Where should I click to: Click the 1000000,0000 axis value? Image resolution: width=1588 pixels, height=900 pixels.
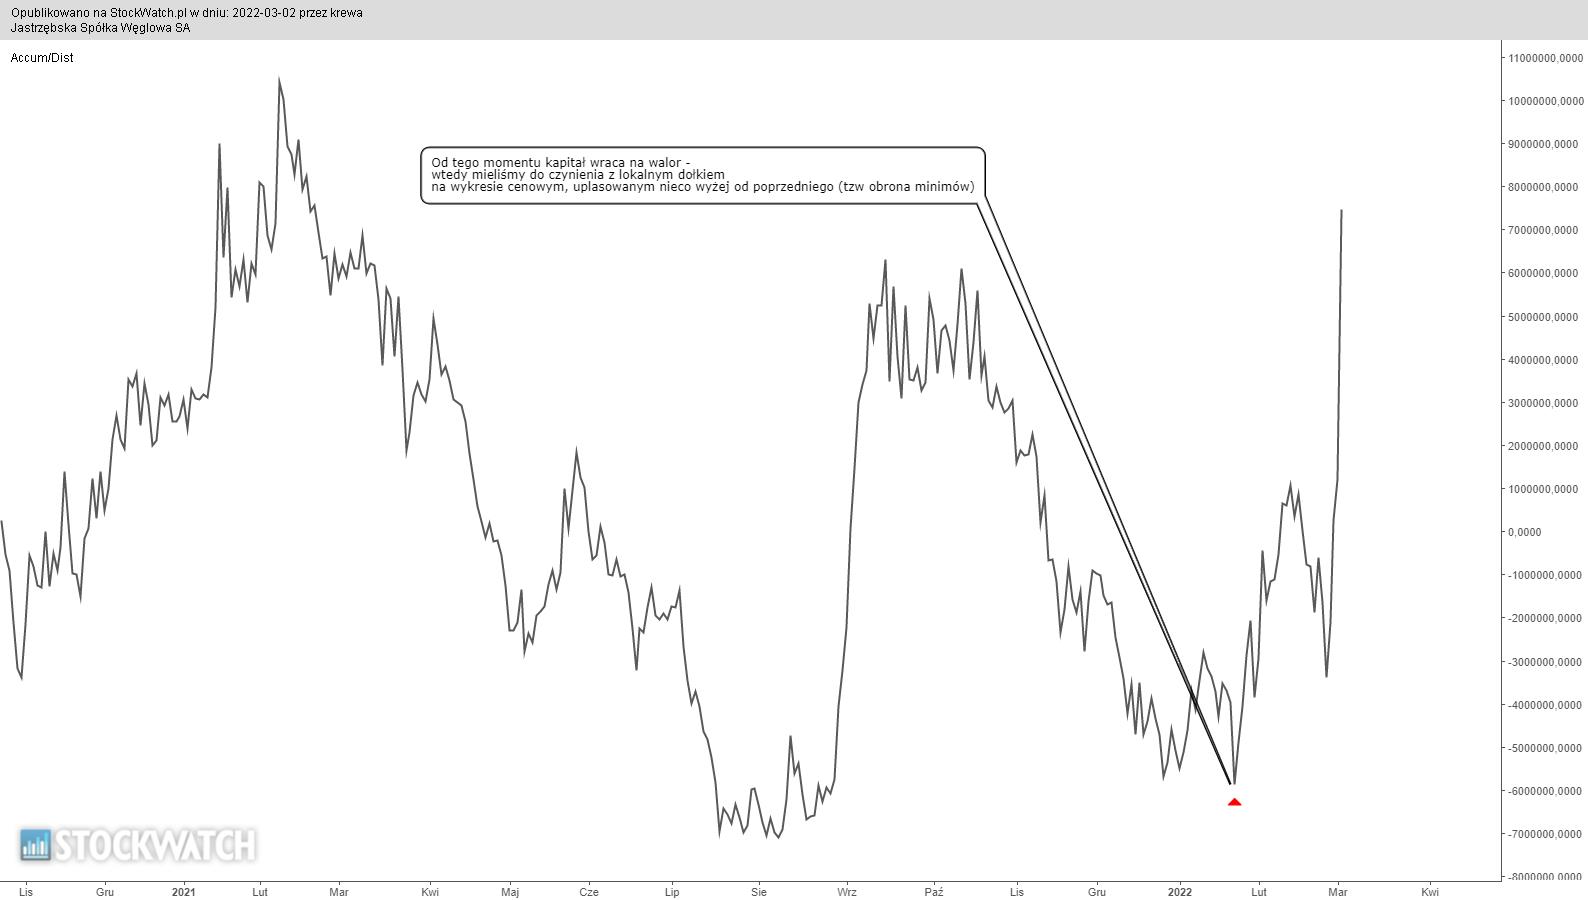coord(1545,489)
